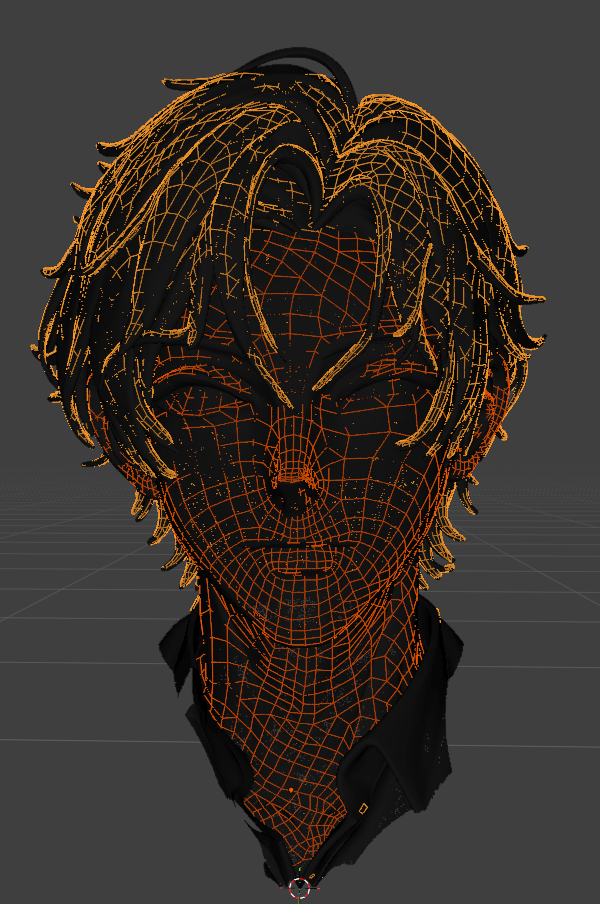This screenshot has width=600, height=904.
Task: Click the orange origin dot on the chest
Action: (290, 790)
